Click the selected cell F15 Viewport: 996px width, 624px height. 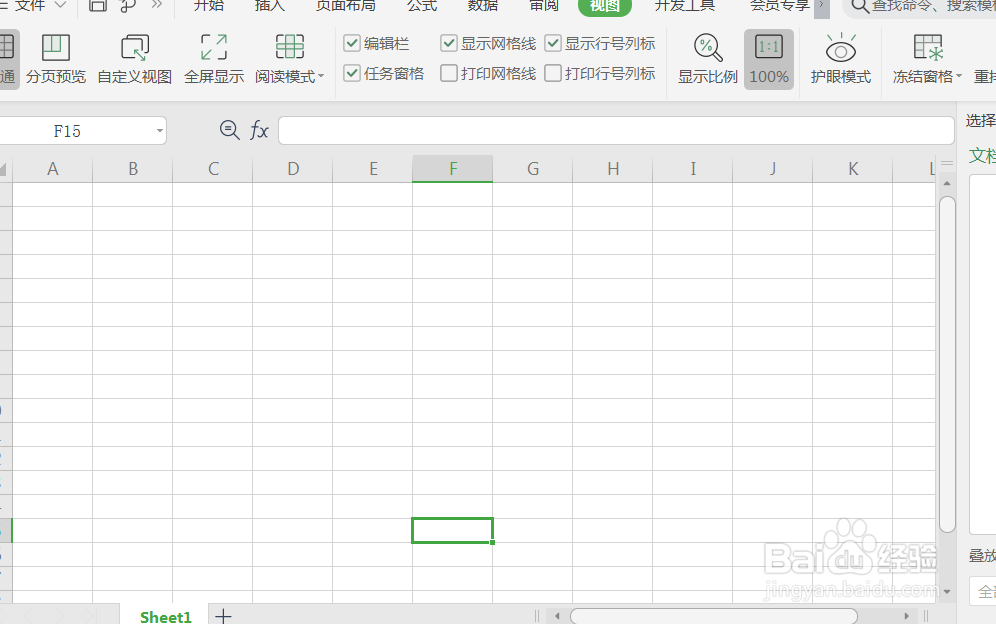[x=452, y=531]
